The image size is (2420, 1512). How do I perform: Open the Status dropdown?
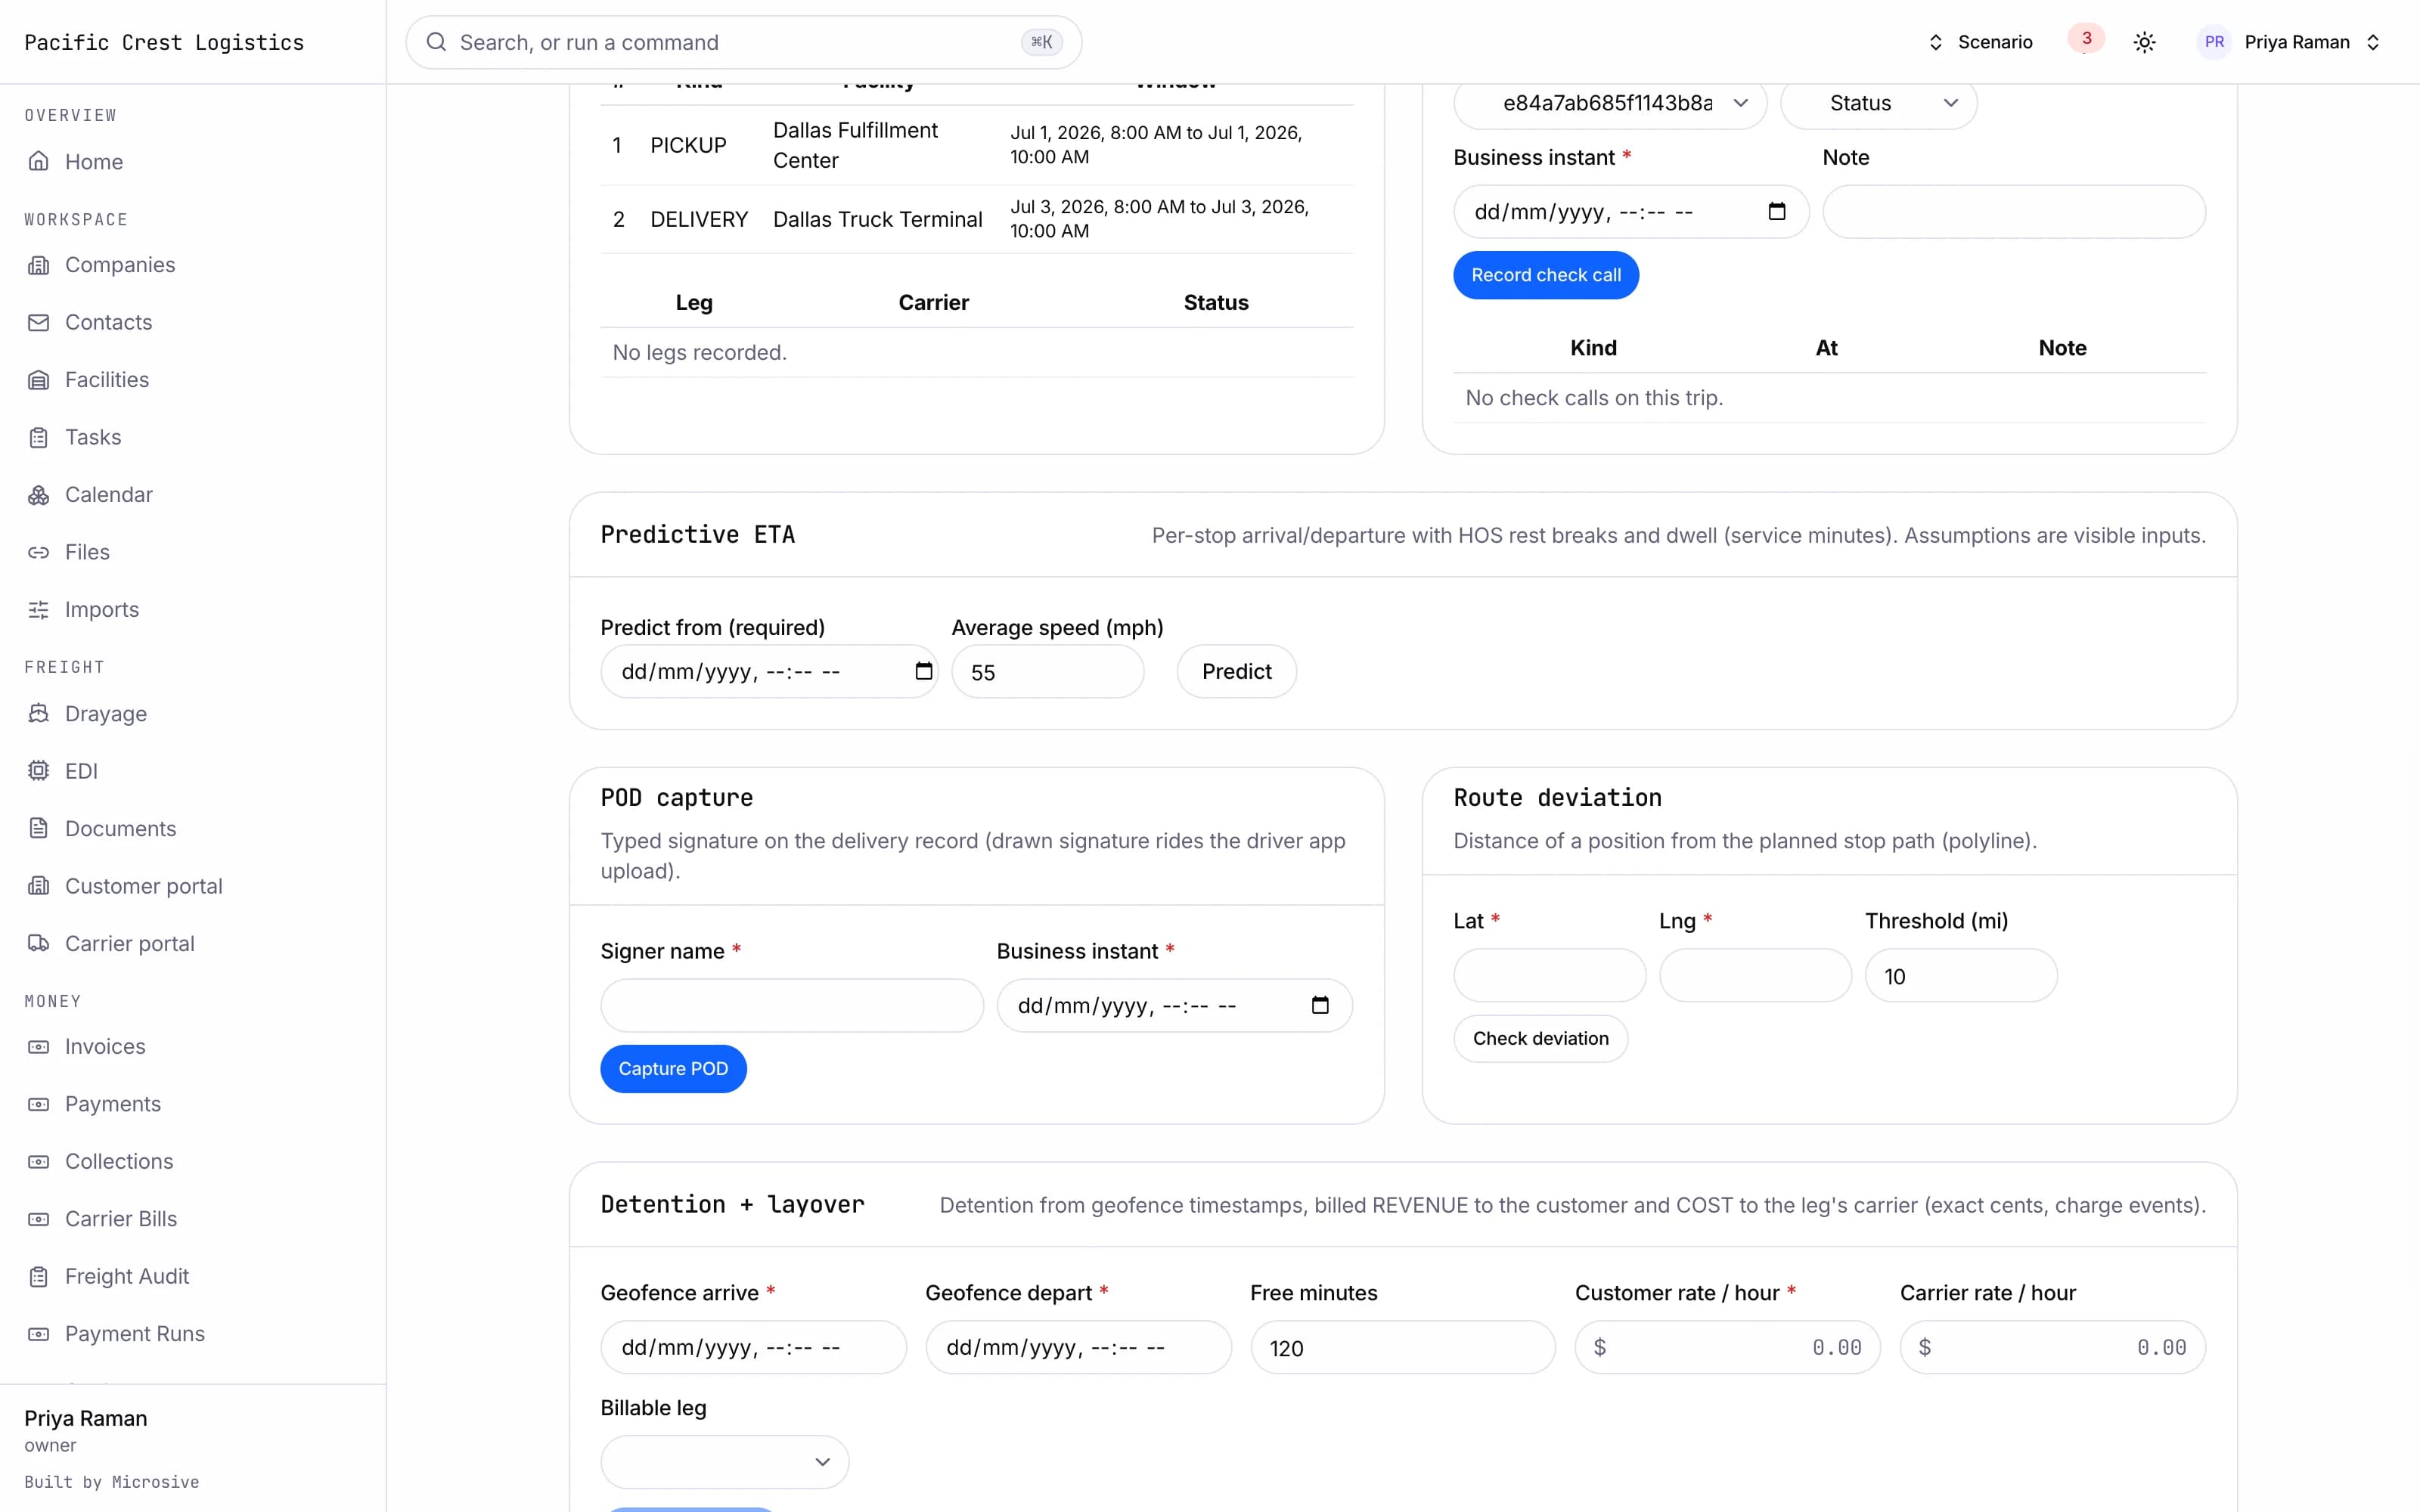point(1878,103)
